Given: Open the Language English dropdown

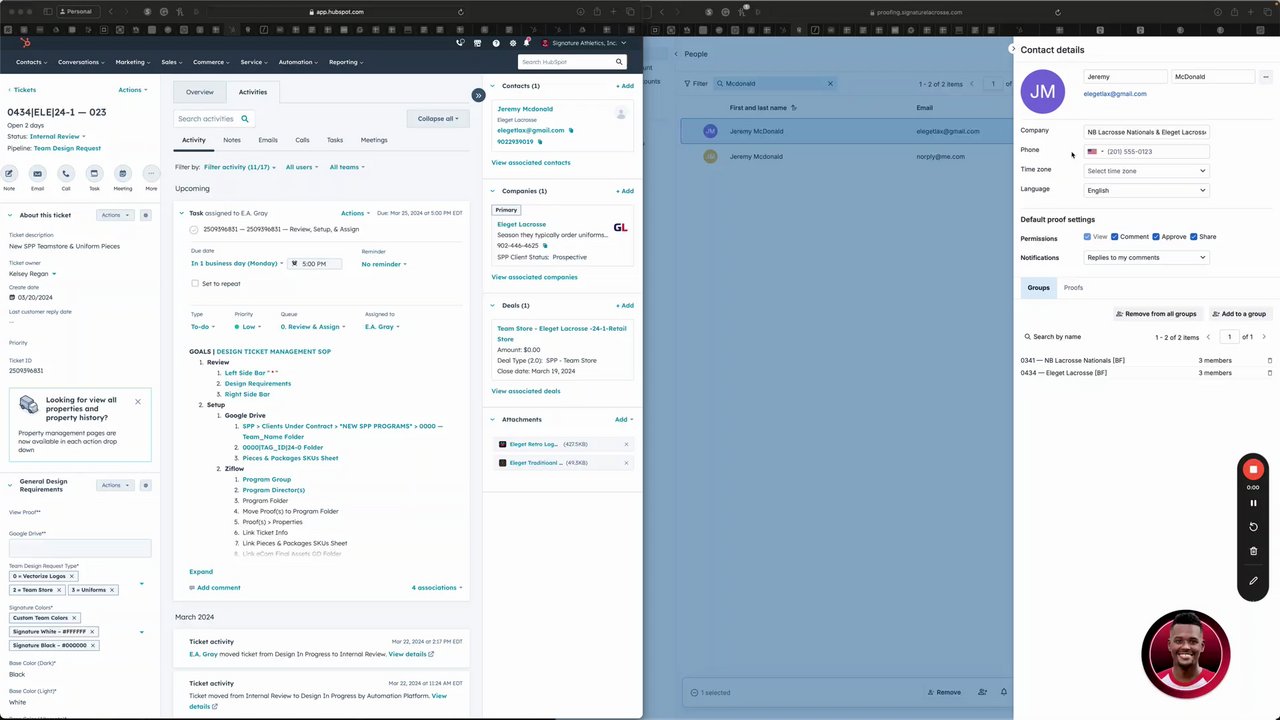Looking at the screenshot, I should [1146, 190].
